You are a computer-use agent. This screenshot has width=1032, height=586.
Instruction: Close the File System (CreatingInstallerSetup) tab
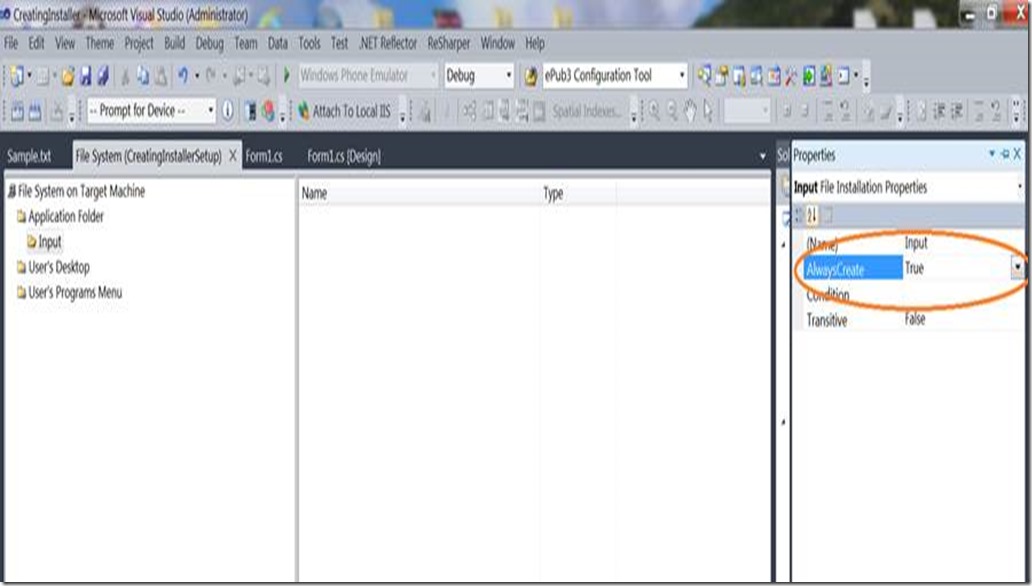tap(233, 156)
